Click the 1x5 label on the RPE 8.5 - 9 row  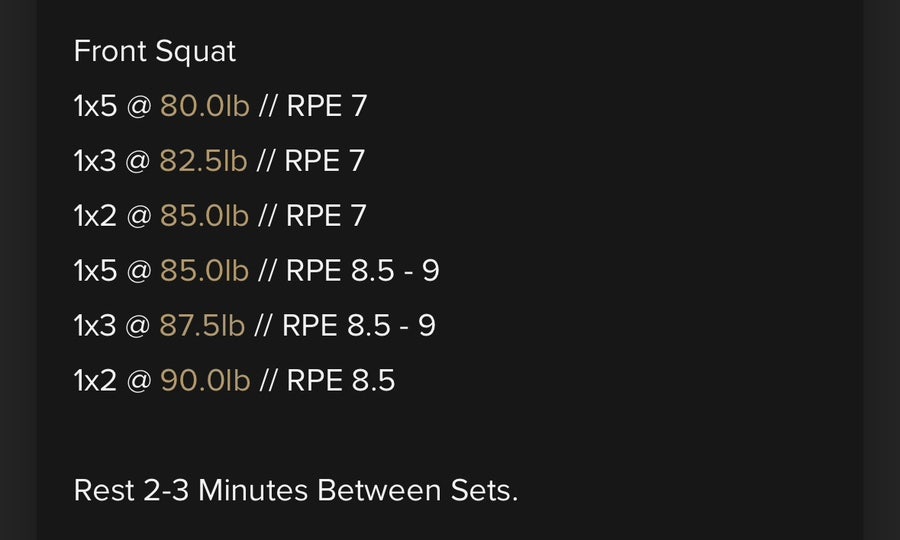coord(95,271)
